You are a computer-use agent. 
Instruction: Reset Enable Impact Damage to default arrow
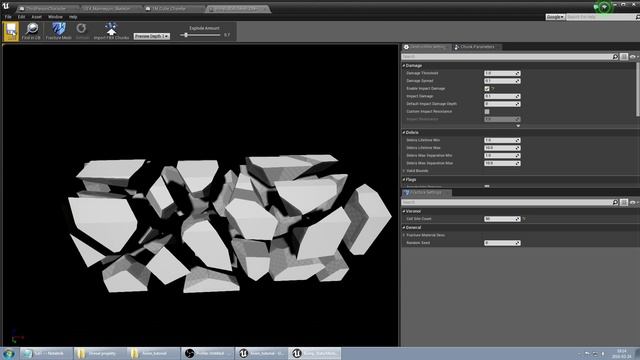493,89
